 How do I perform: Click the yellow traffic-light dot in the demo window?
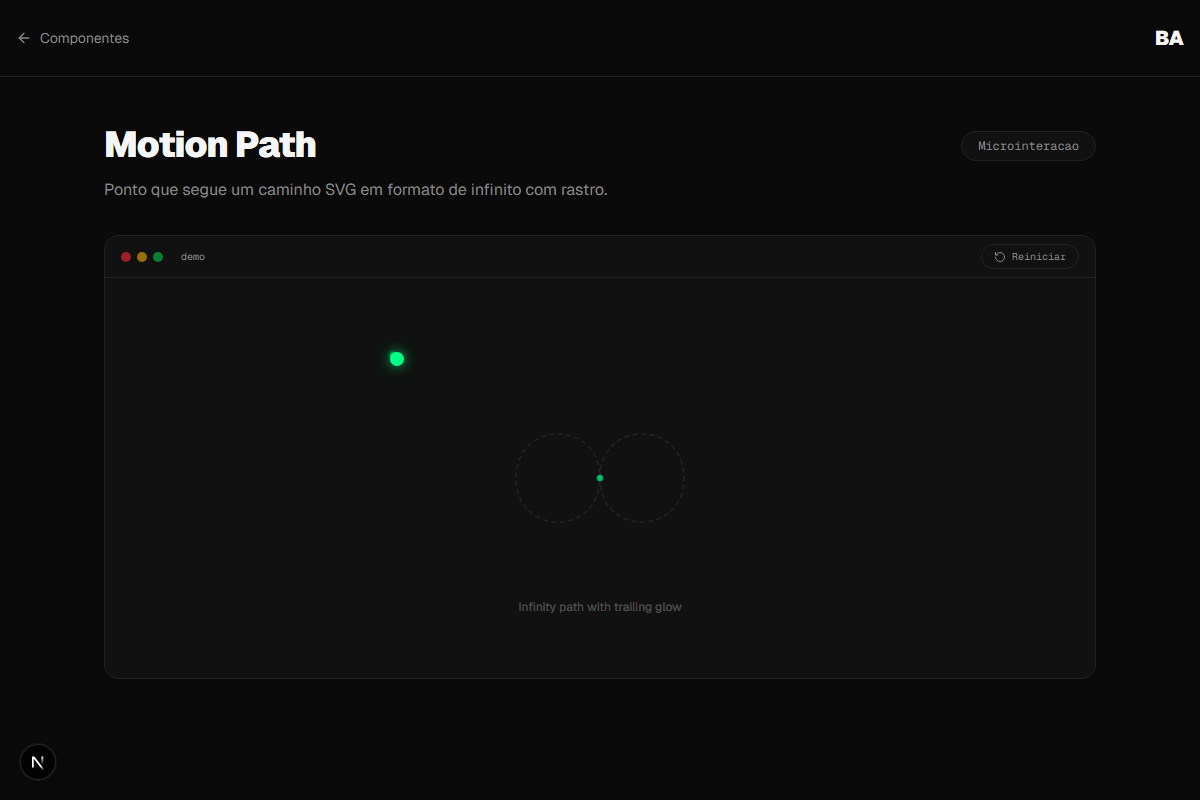click(141, 256)
